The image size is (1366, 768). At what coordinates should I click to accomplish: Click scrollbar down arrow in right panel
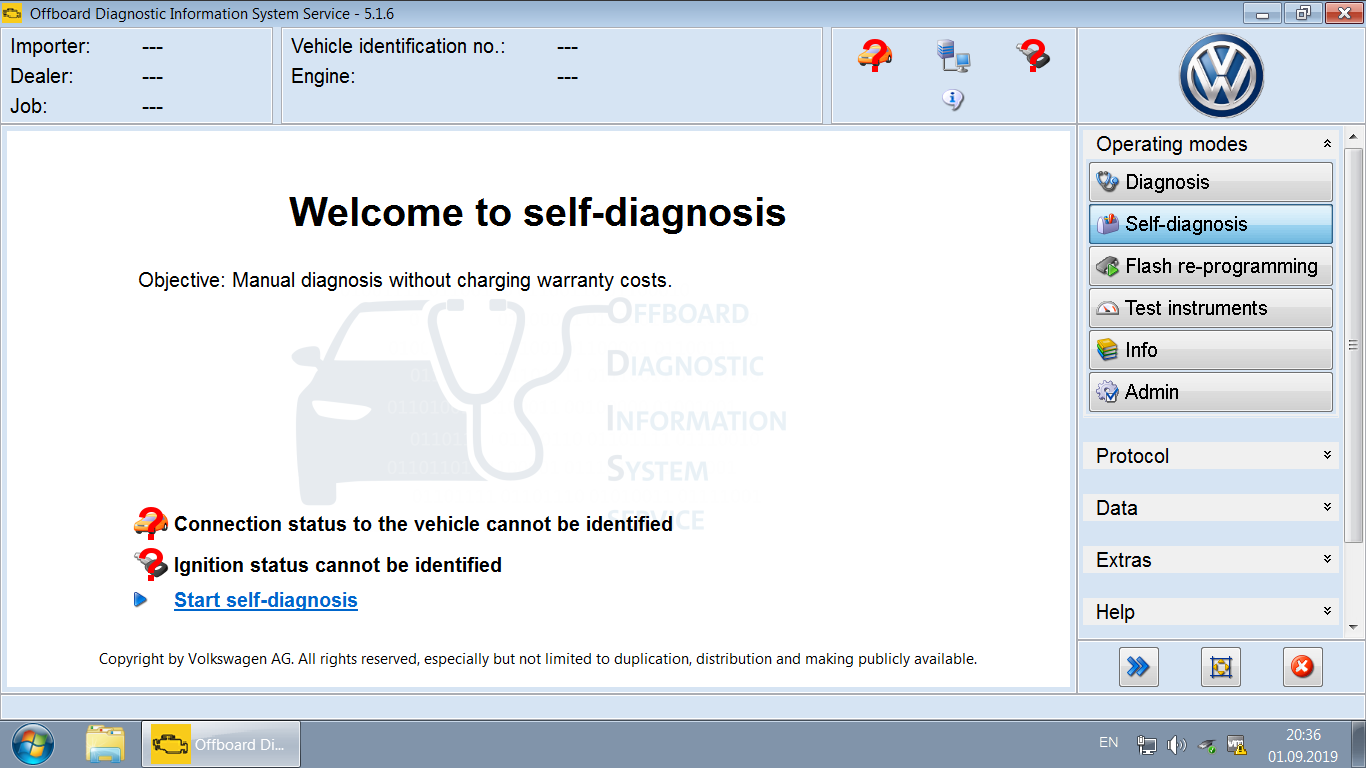(x=1353, y=627)
